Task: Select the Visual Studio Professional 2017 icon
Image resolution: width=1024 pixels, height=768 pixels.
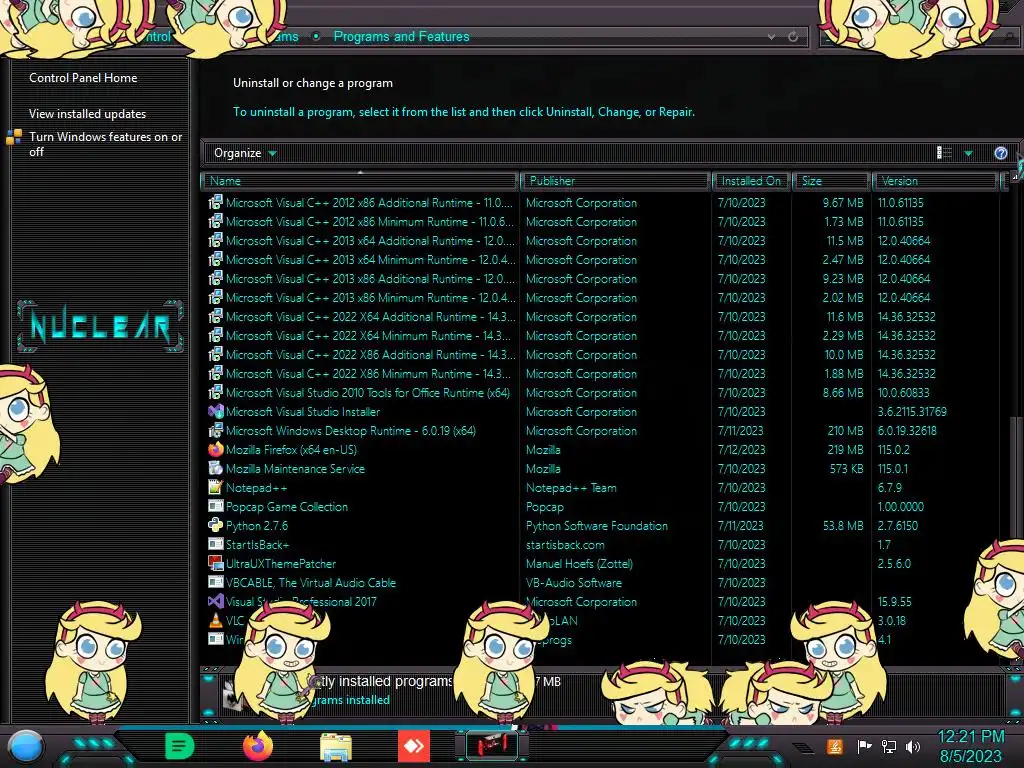Action: coord(216,601)
